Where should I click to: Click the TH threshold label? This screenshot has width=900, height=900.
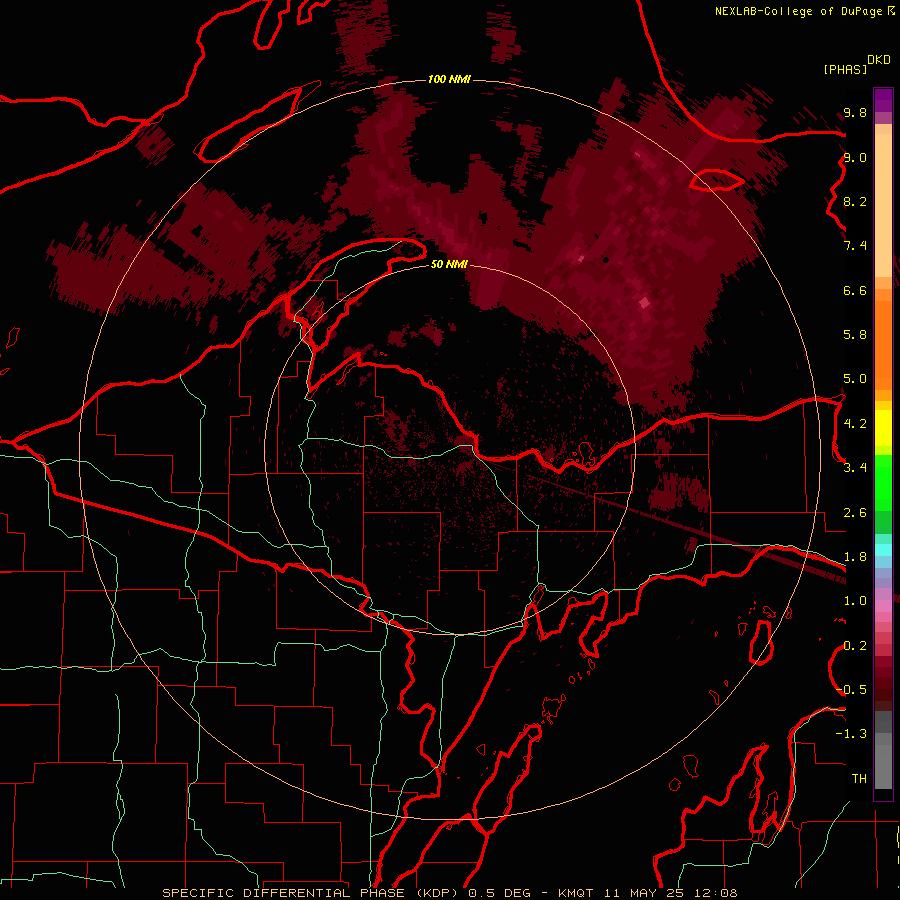click(x=859, y=779)
